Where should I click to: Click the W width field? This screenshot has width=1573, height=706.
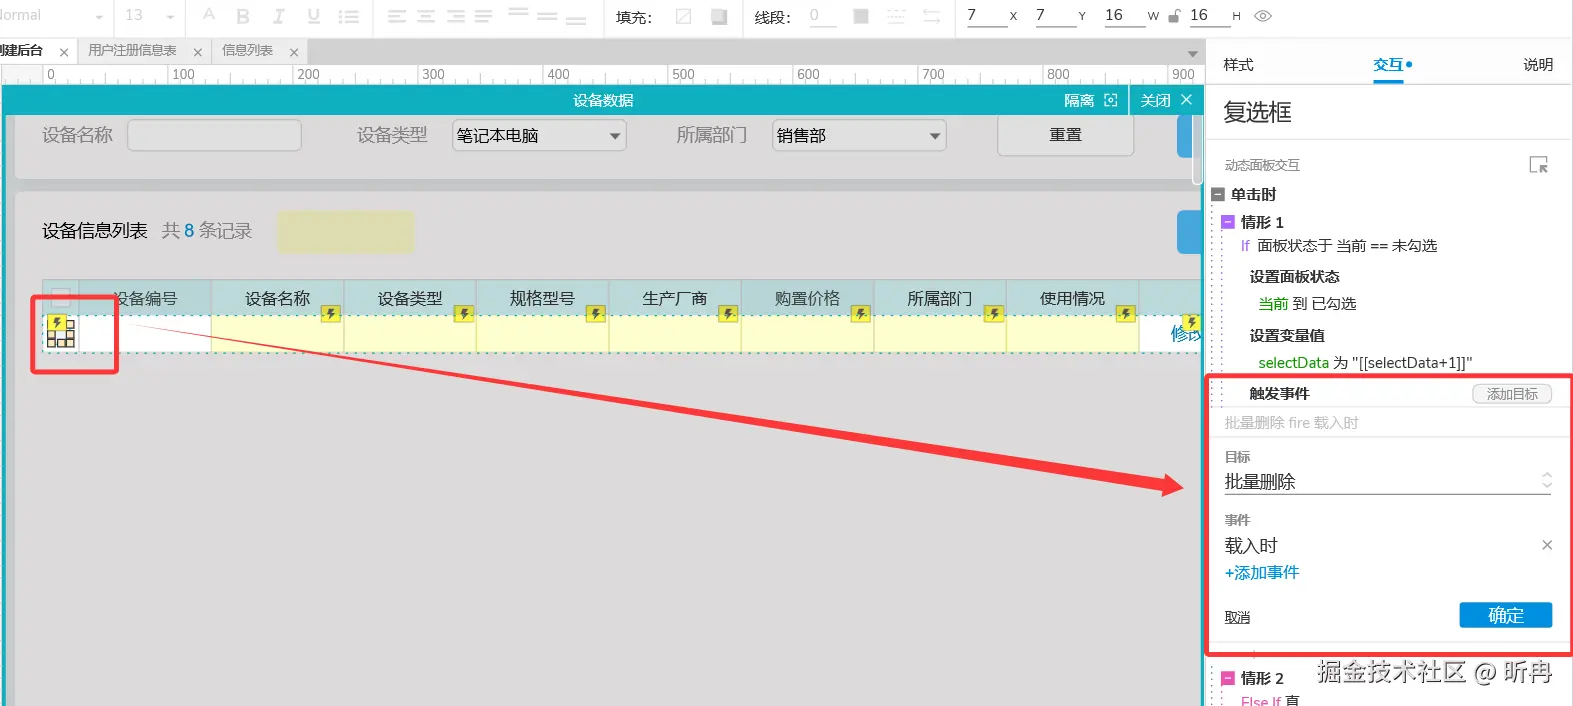click(1124, 16)
